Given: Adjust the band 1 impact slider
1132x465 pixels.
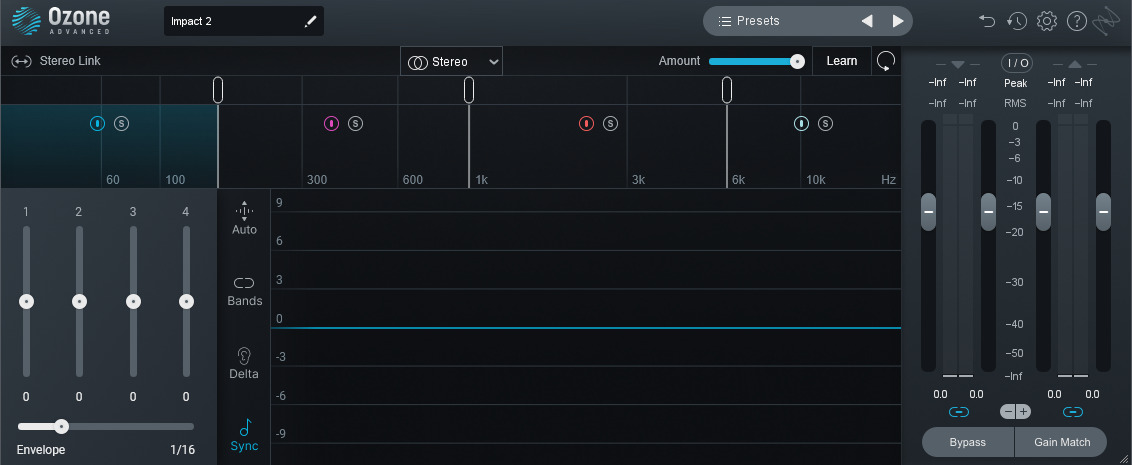Looking at the screenshot, I should (27, 301).
